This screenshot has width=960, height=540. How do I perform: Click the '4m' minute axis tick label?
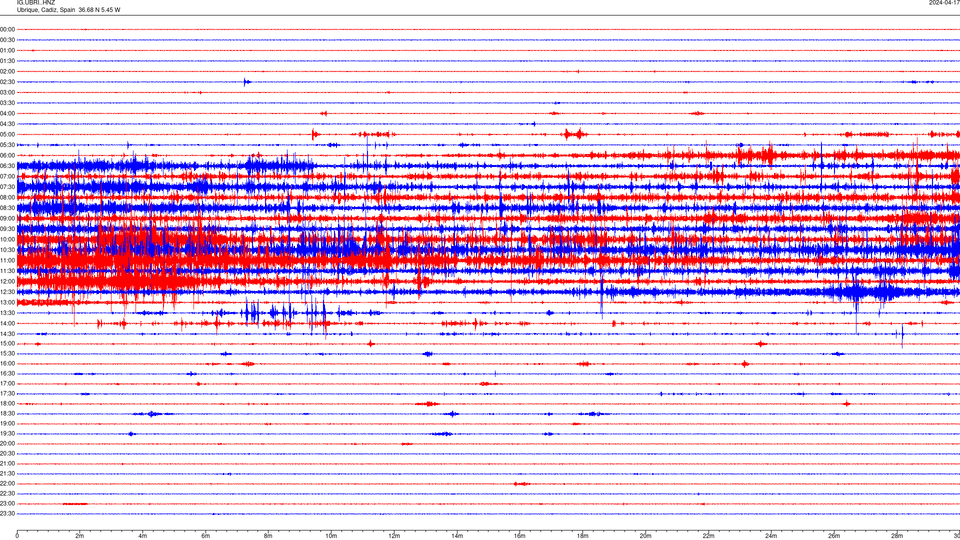[143, 536]
